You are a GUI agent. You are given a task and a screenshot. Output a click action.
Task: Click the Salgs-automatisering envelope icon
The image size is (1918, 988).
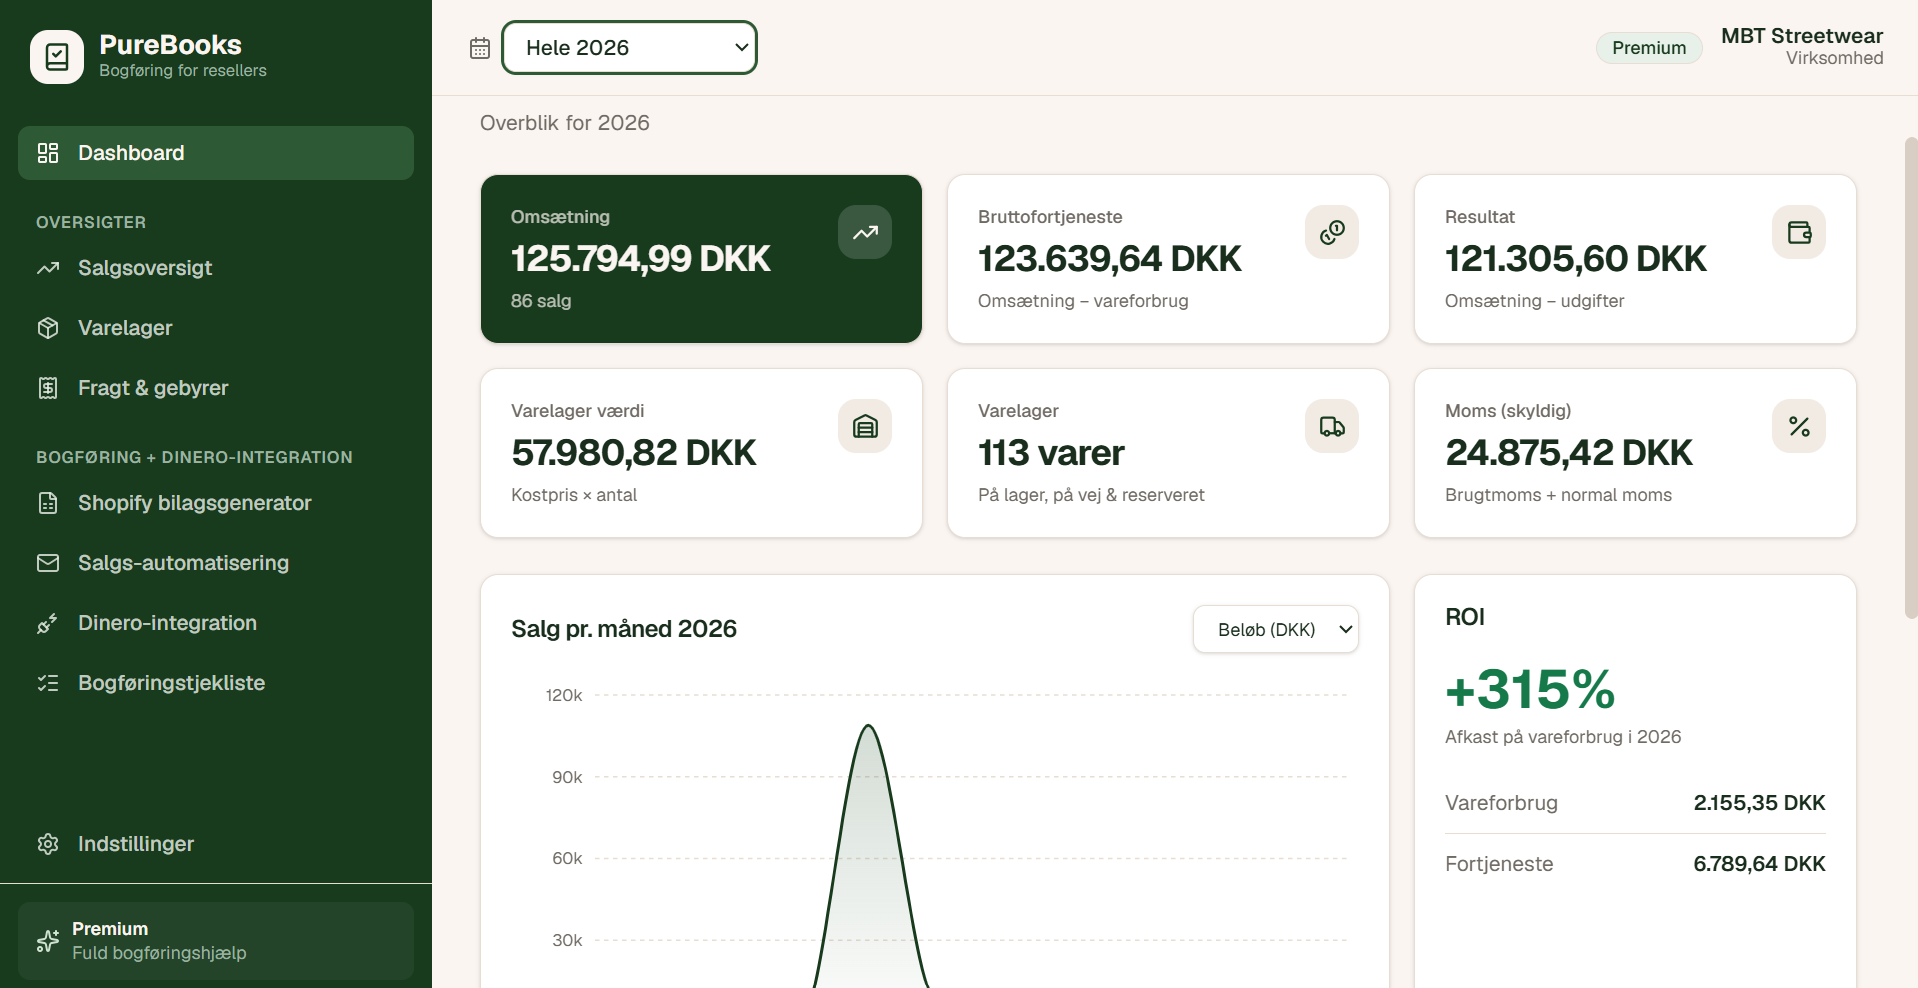(x=48, y=563)
